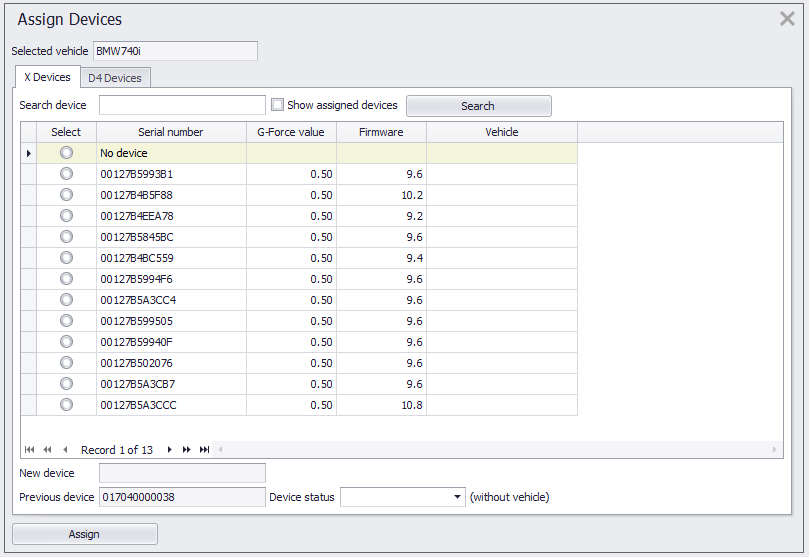Viewport: 809px width, 557px height.
Task: Choose device 00127B5A3CCC radio button
Action: pyautogui.click(x=66, y=405)
